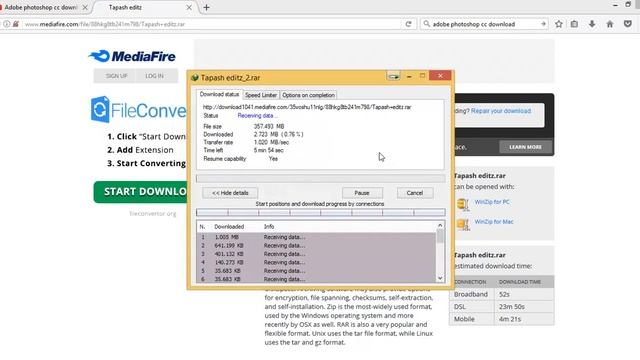Open the WinZip for PC link
Screen dimensions: 640x360
[x=492, y=202]
